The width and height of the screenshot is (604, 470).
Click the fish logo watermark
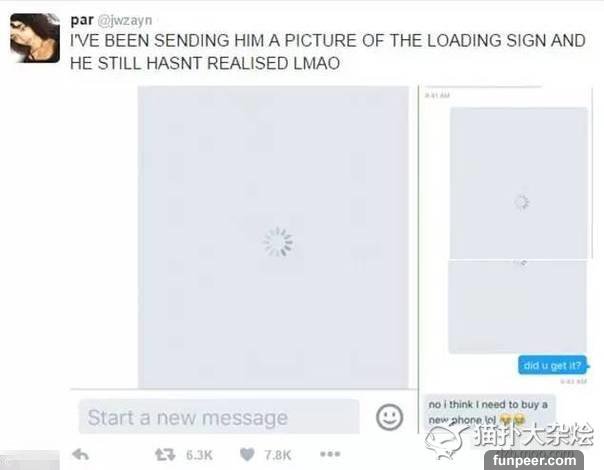(x=446, y=442)
